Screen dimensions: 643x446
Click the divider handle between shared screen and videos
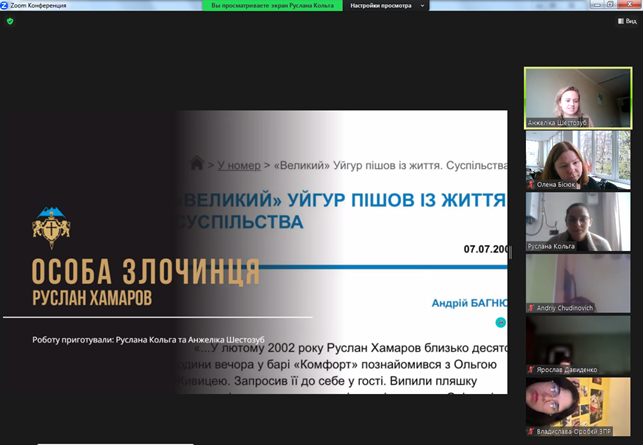(x=510, y=252)
